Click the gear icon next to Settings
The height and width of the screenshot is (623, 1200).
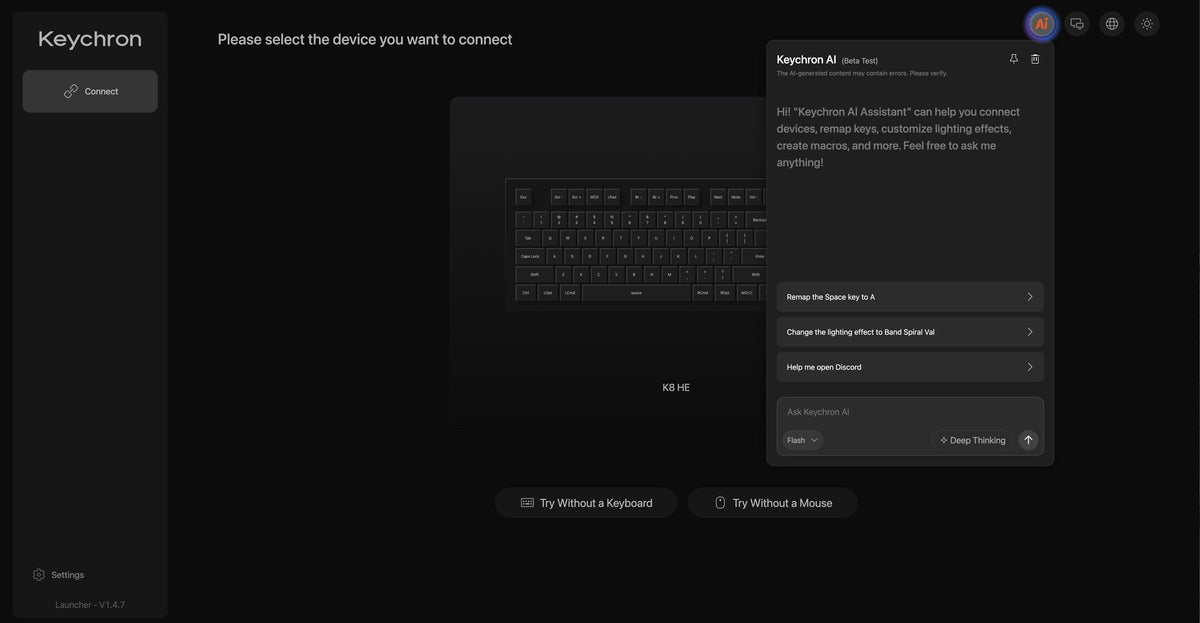click(39, 575)
